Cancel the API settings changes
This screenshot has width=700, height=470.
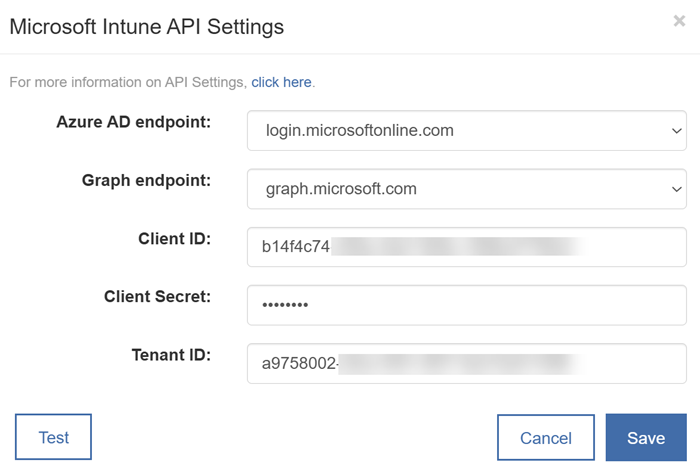point(546,437)
